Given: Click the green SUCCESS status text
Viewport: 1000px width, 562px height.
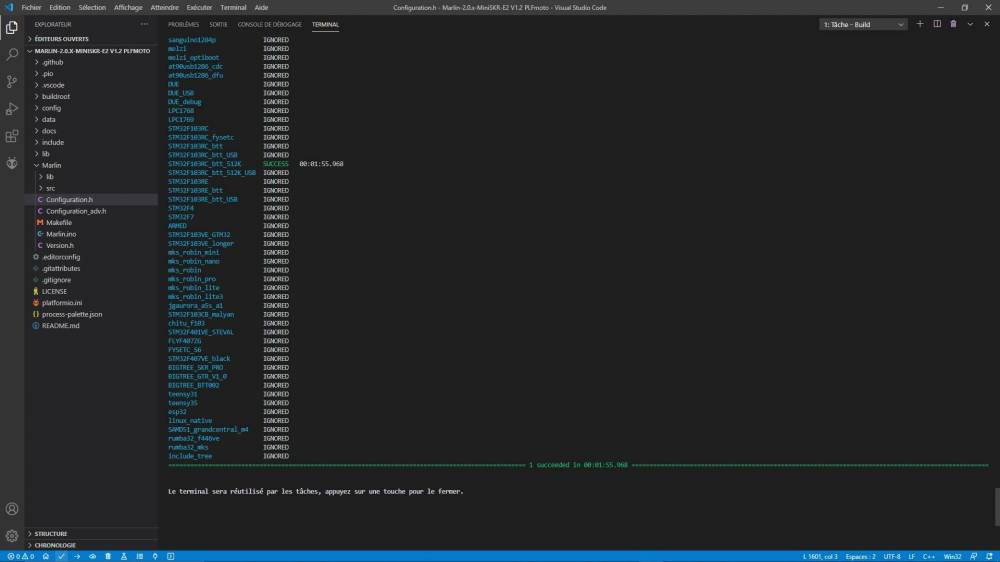Looking at the screenshot, I should pos(276,164).
